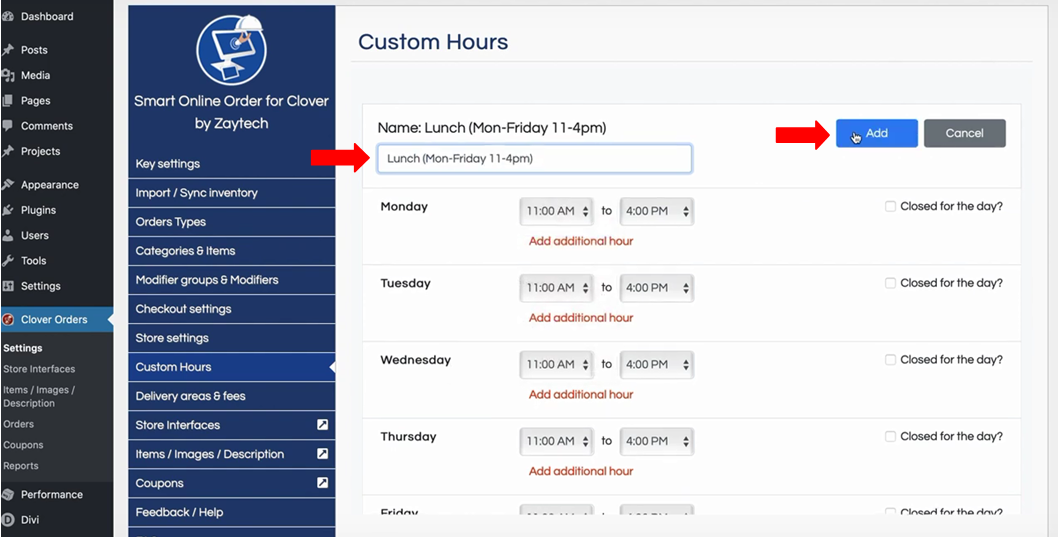Click the Users person icon
This screenshot has width=1058, height=537.
pos(8,235)
